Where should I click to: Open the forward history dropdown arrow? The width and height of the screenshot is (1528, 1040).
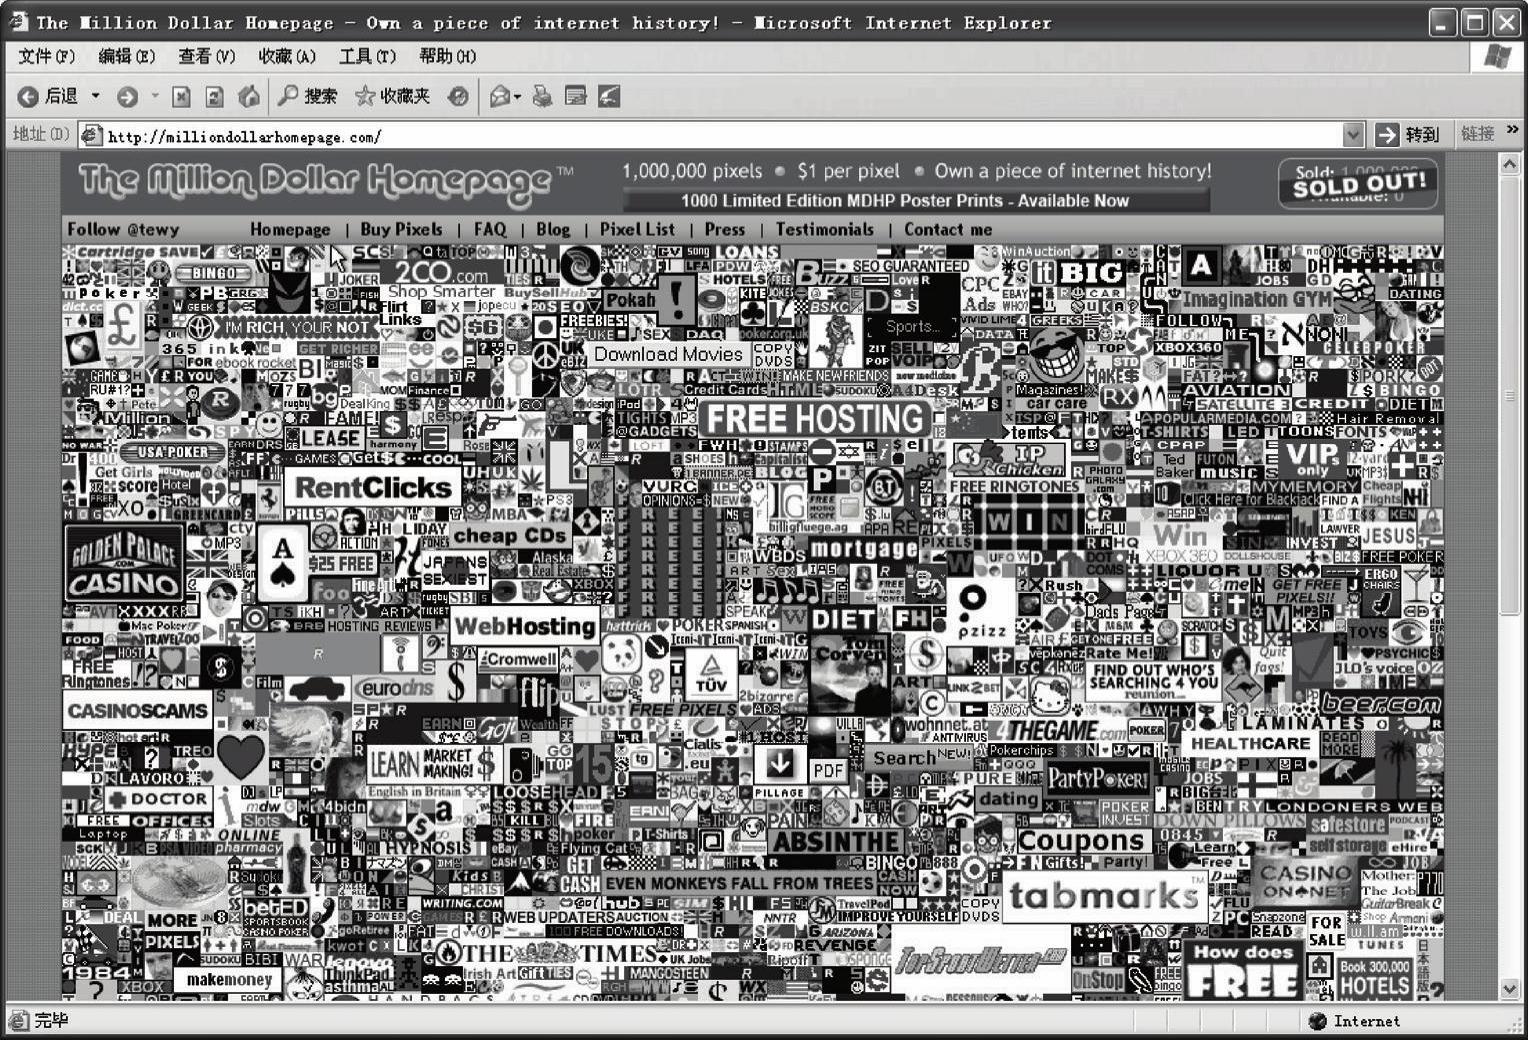coord(155,96)
